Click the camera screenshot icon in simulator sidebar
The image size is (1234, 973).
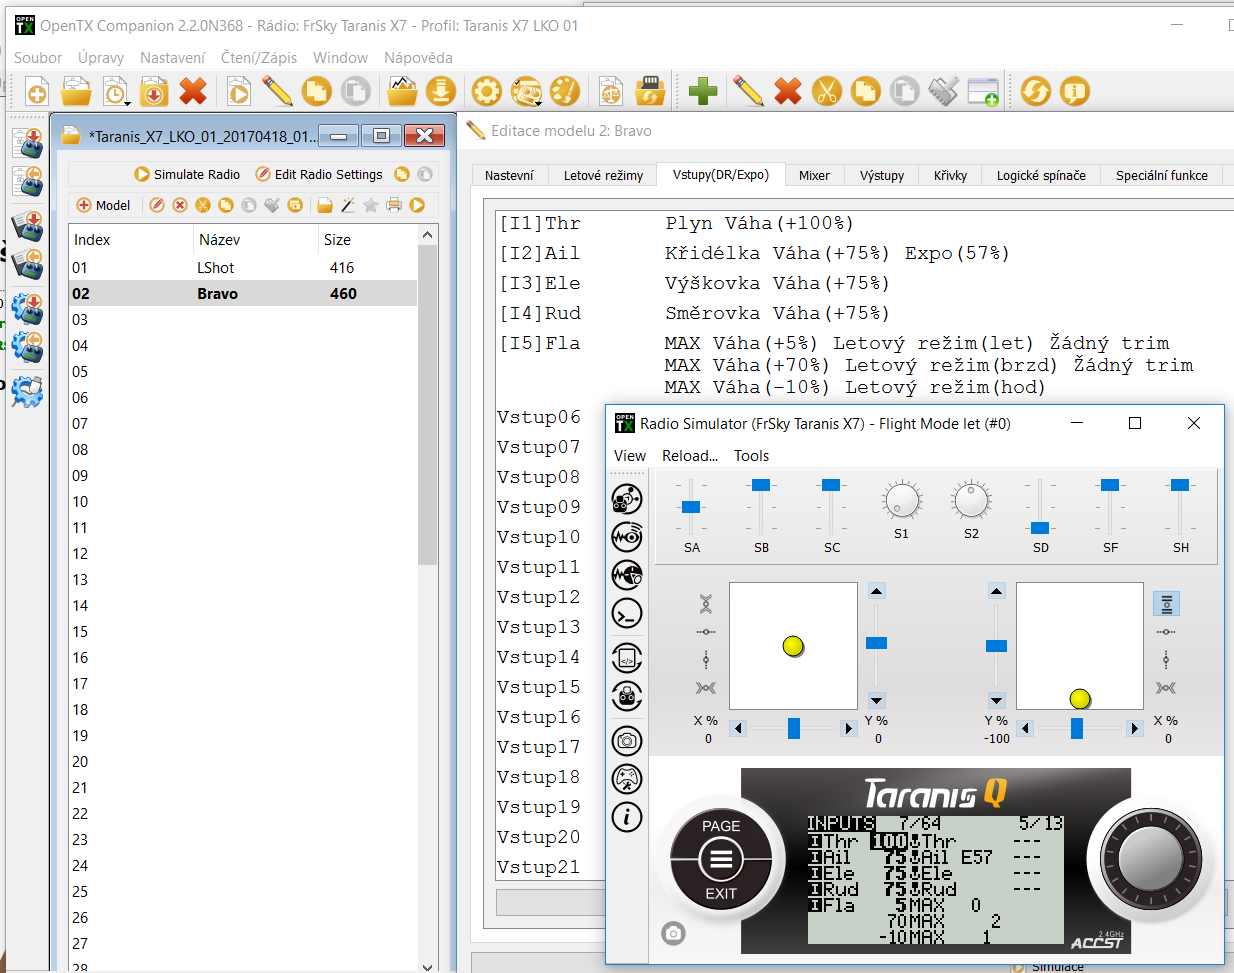tap(627, 741)
